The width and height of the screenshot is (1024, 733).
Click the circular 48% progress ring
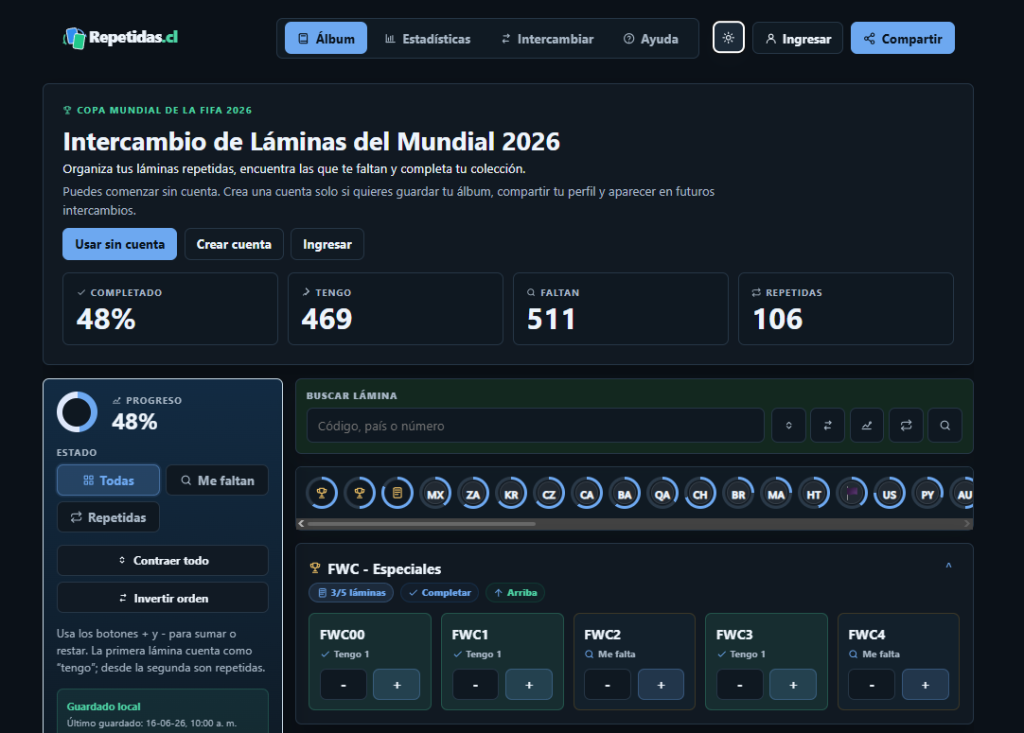pos(77,412)
